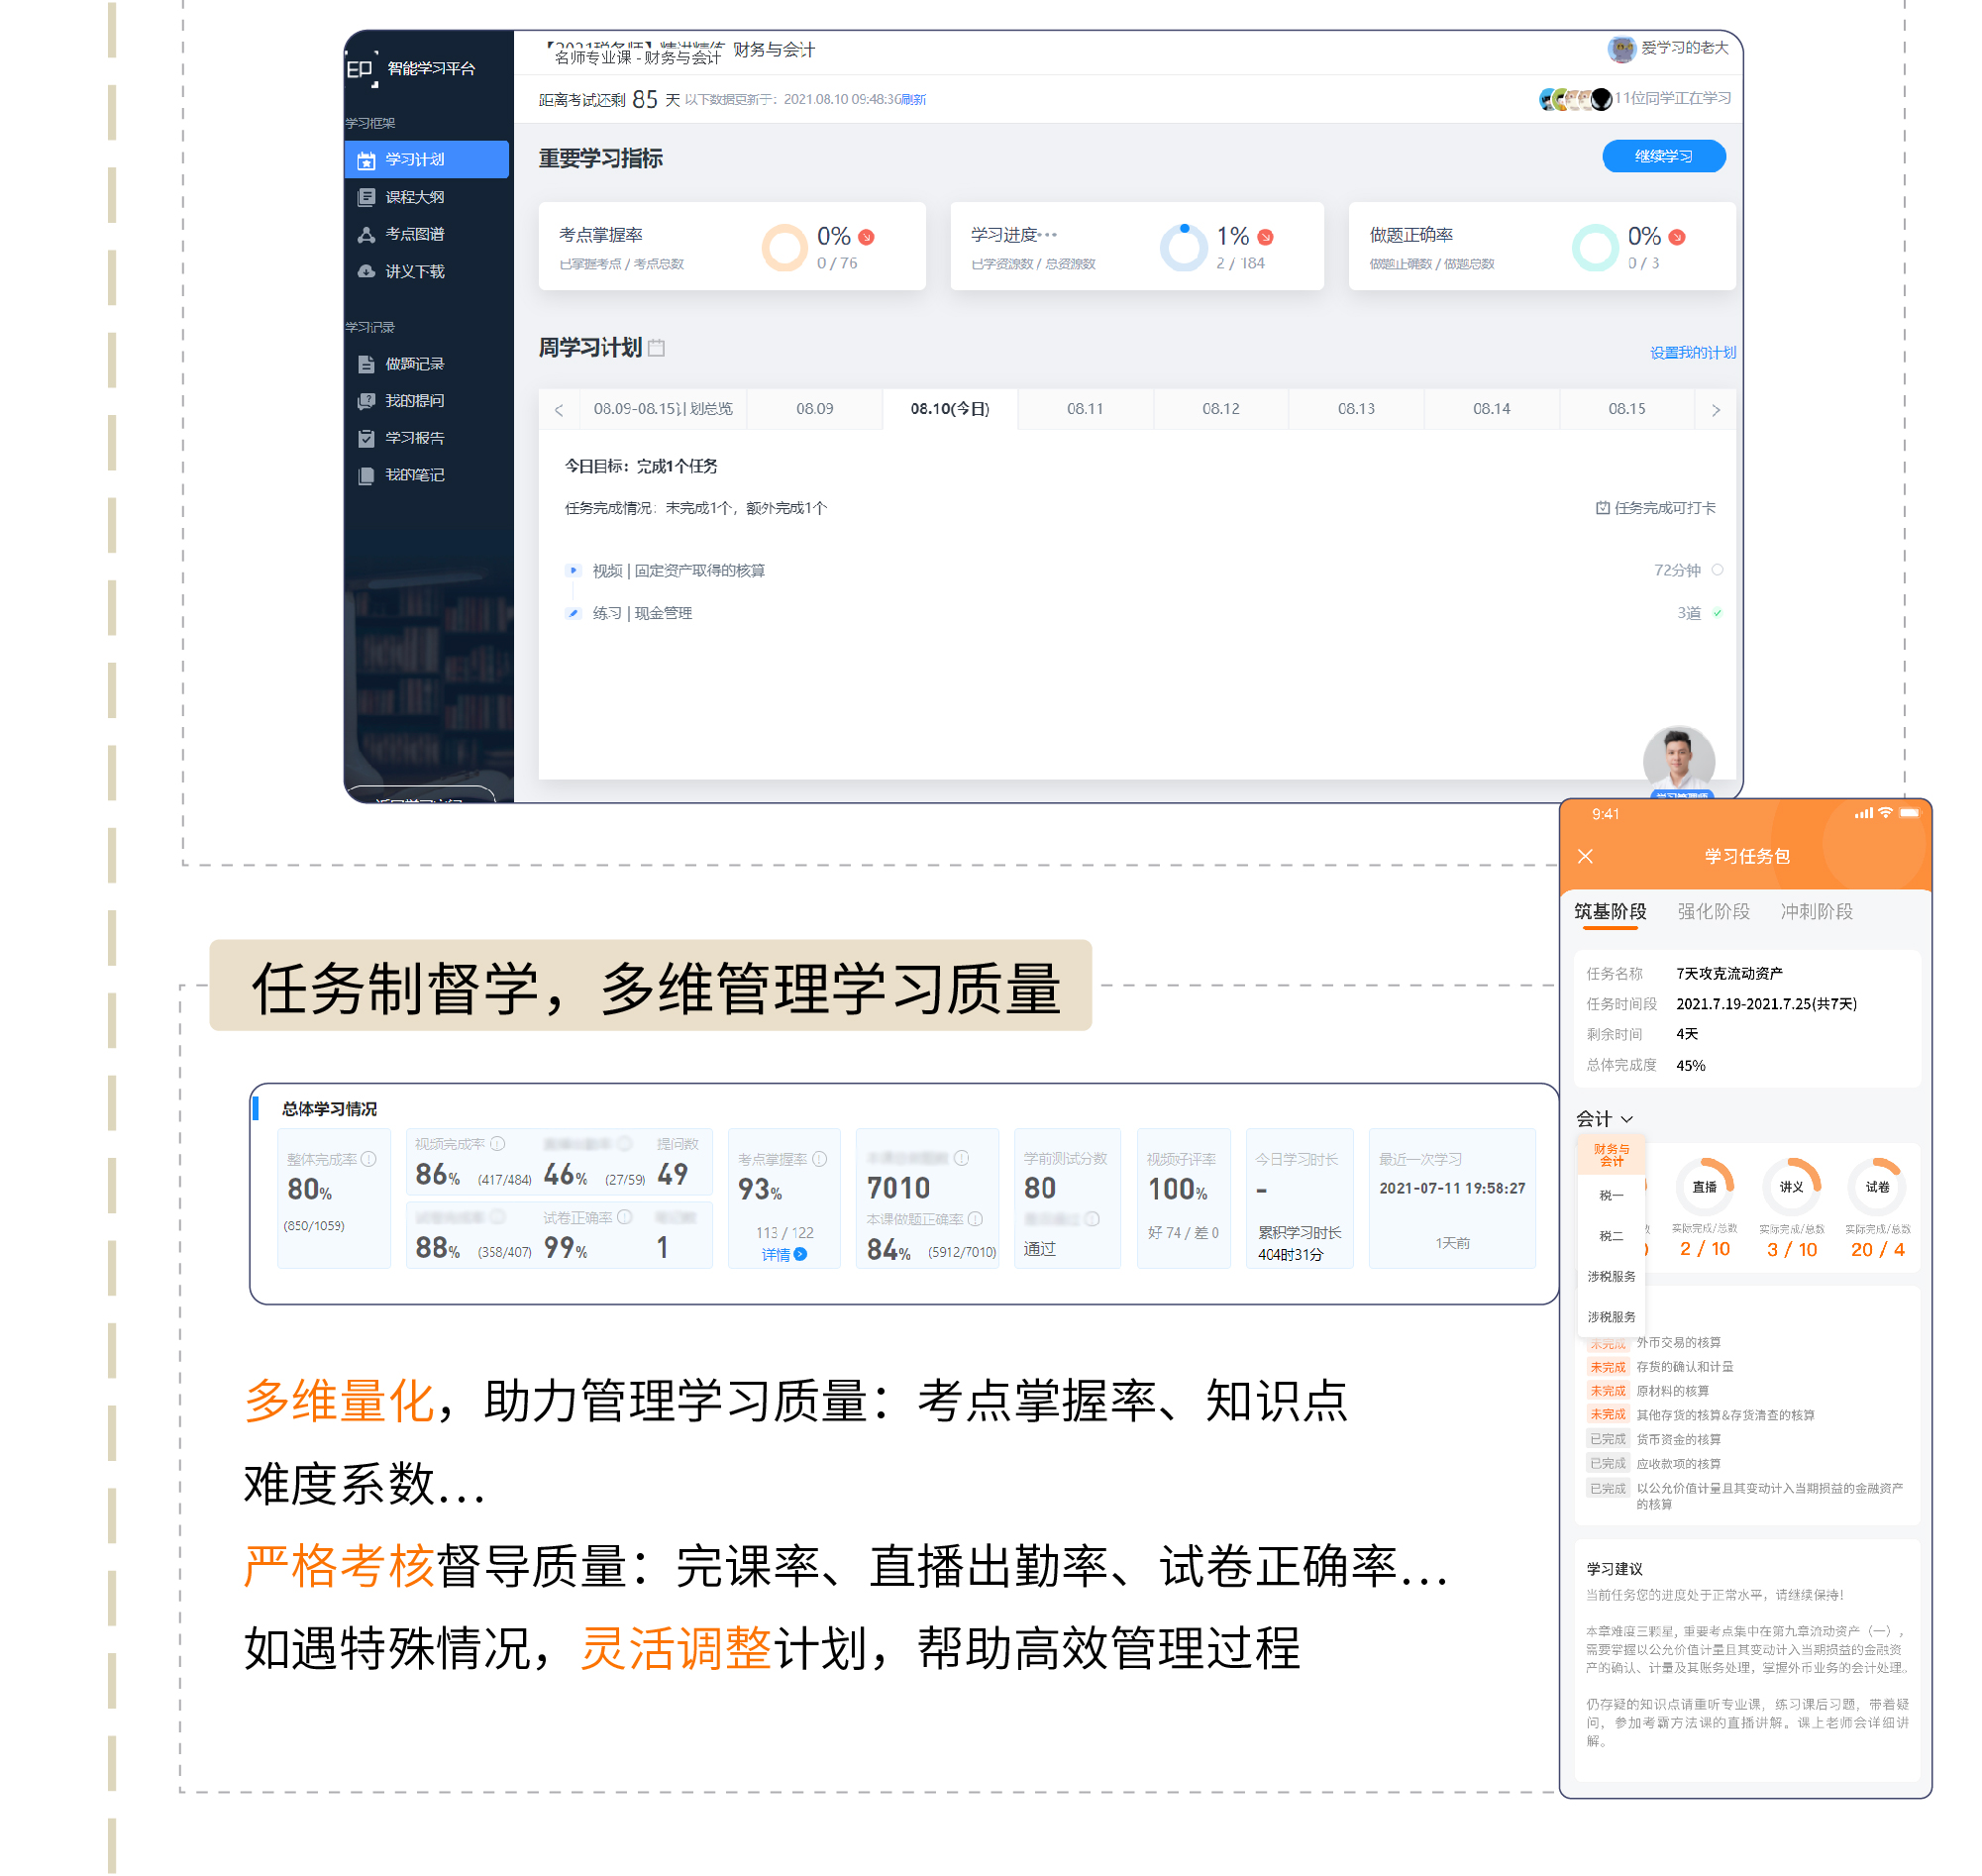Screen dimensions: 1982x1876
Task: Click info icon next to 试卷正确率
Action: pyautogui.click(x=625, y=1218)
